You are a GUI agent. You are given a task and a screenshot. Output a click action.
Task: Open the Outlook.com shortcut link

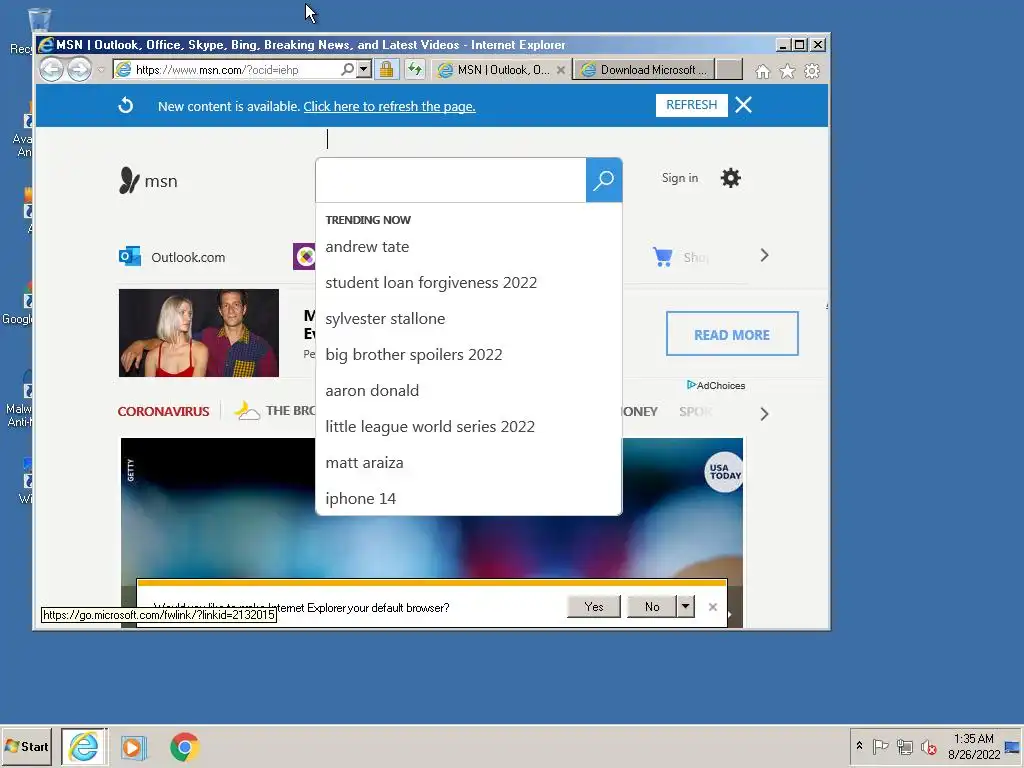(x=188, y=257)
